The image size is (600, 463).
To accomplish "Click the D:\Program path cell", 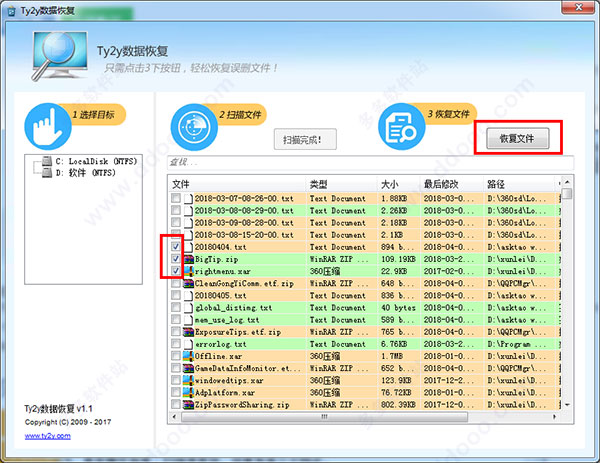I will tap(517, 344).
